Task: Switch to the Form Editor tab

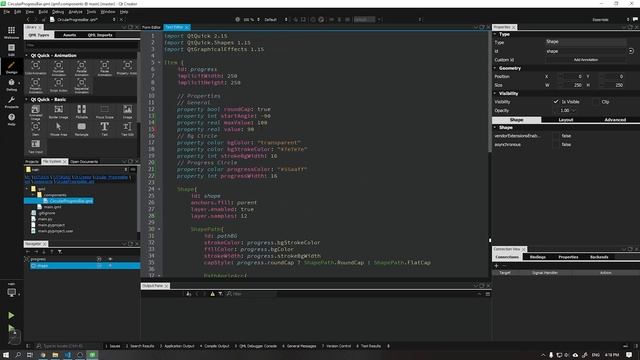Action: [x=151, y=27]
